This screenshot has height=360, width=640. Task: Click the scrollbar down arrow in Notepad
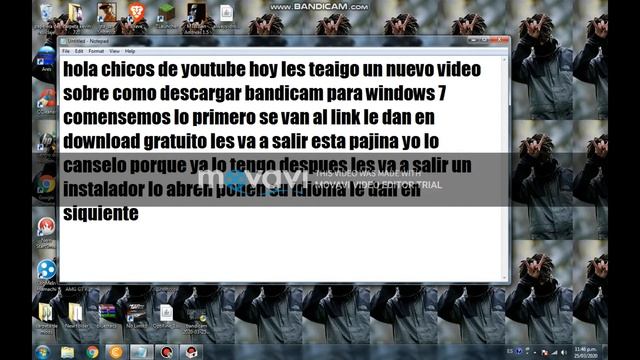click(505, 278)
